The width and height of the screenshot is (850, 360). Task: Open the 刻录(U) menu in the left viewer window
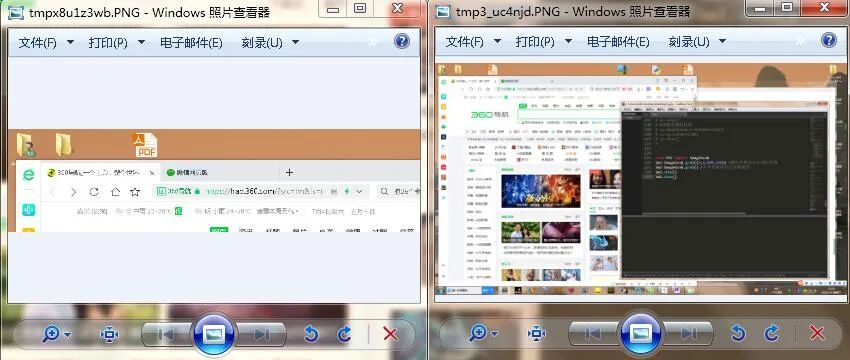point(262,43)
